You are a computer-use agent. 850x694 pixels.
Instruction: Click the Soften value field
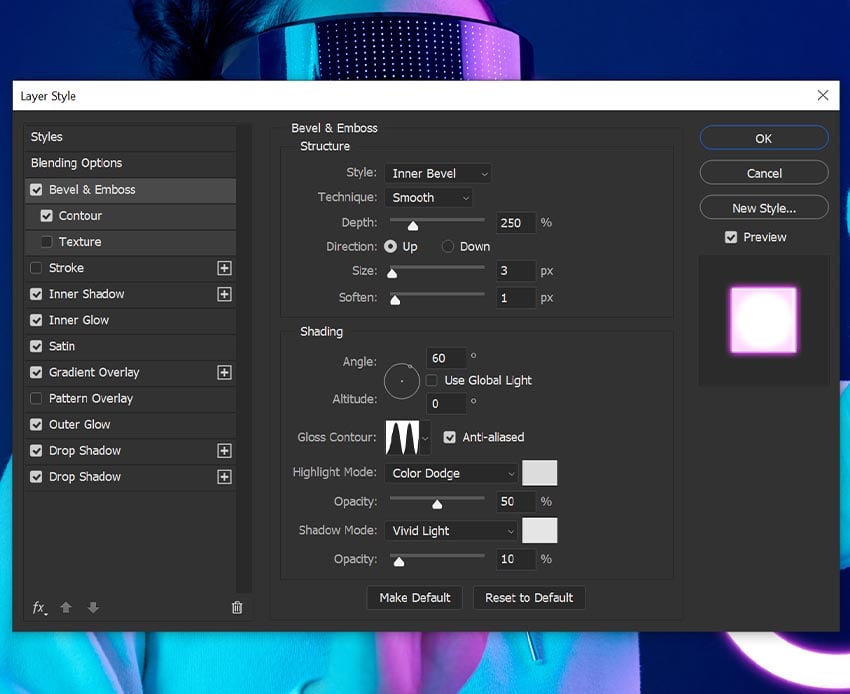click(516, 298)
